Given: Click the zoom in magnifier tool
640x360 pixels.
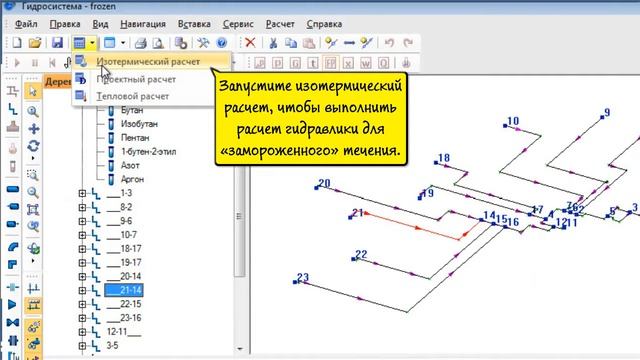Looking at the screenshot, I should 33,111.
